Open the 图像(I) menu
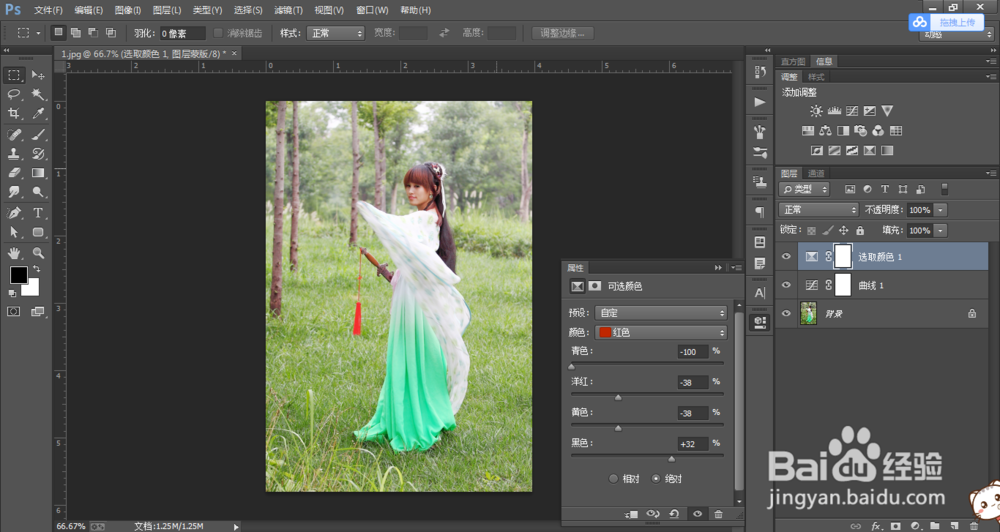The height and width of the screenshot is (532, 1000). (x=128, y=10)
